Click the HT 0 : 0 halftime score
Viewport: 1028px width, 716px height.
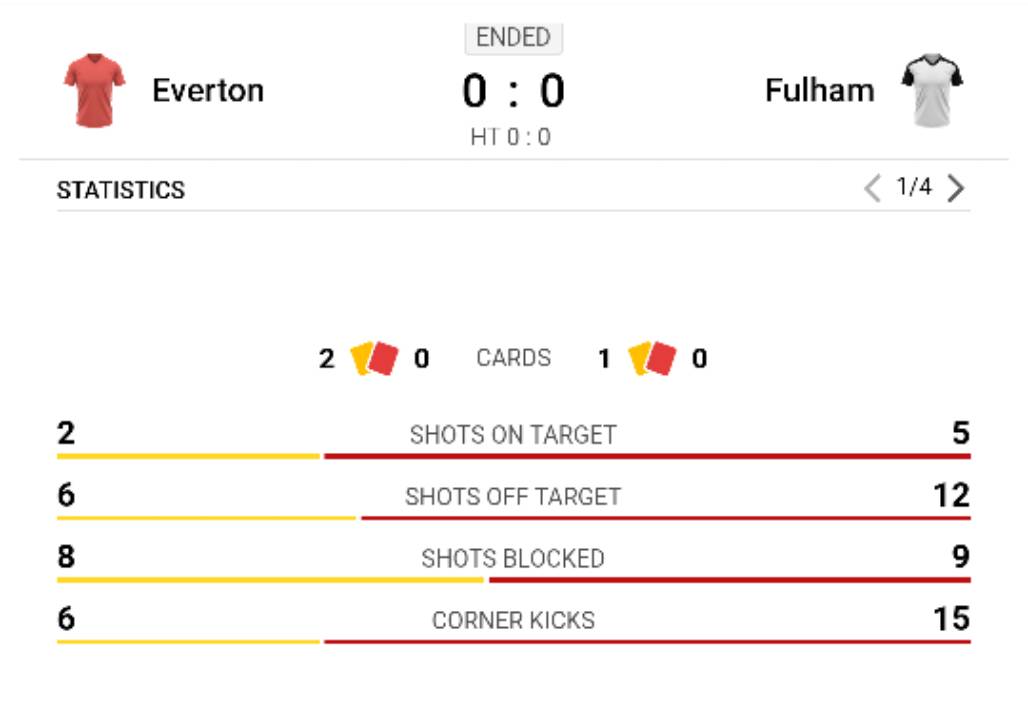click(x=511, y=138)
